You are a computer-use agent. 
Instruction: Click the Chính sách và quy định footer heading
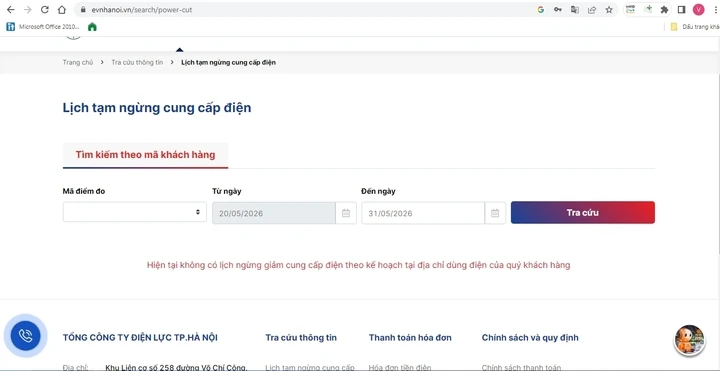coord(530,338)
